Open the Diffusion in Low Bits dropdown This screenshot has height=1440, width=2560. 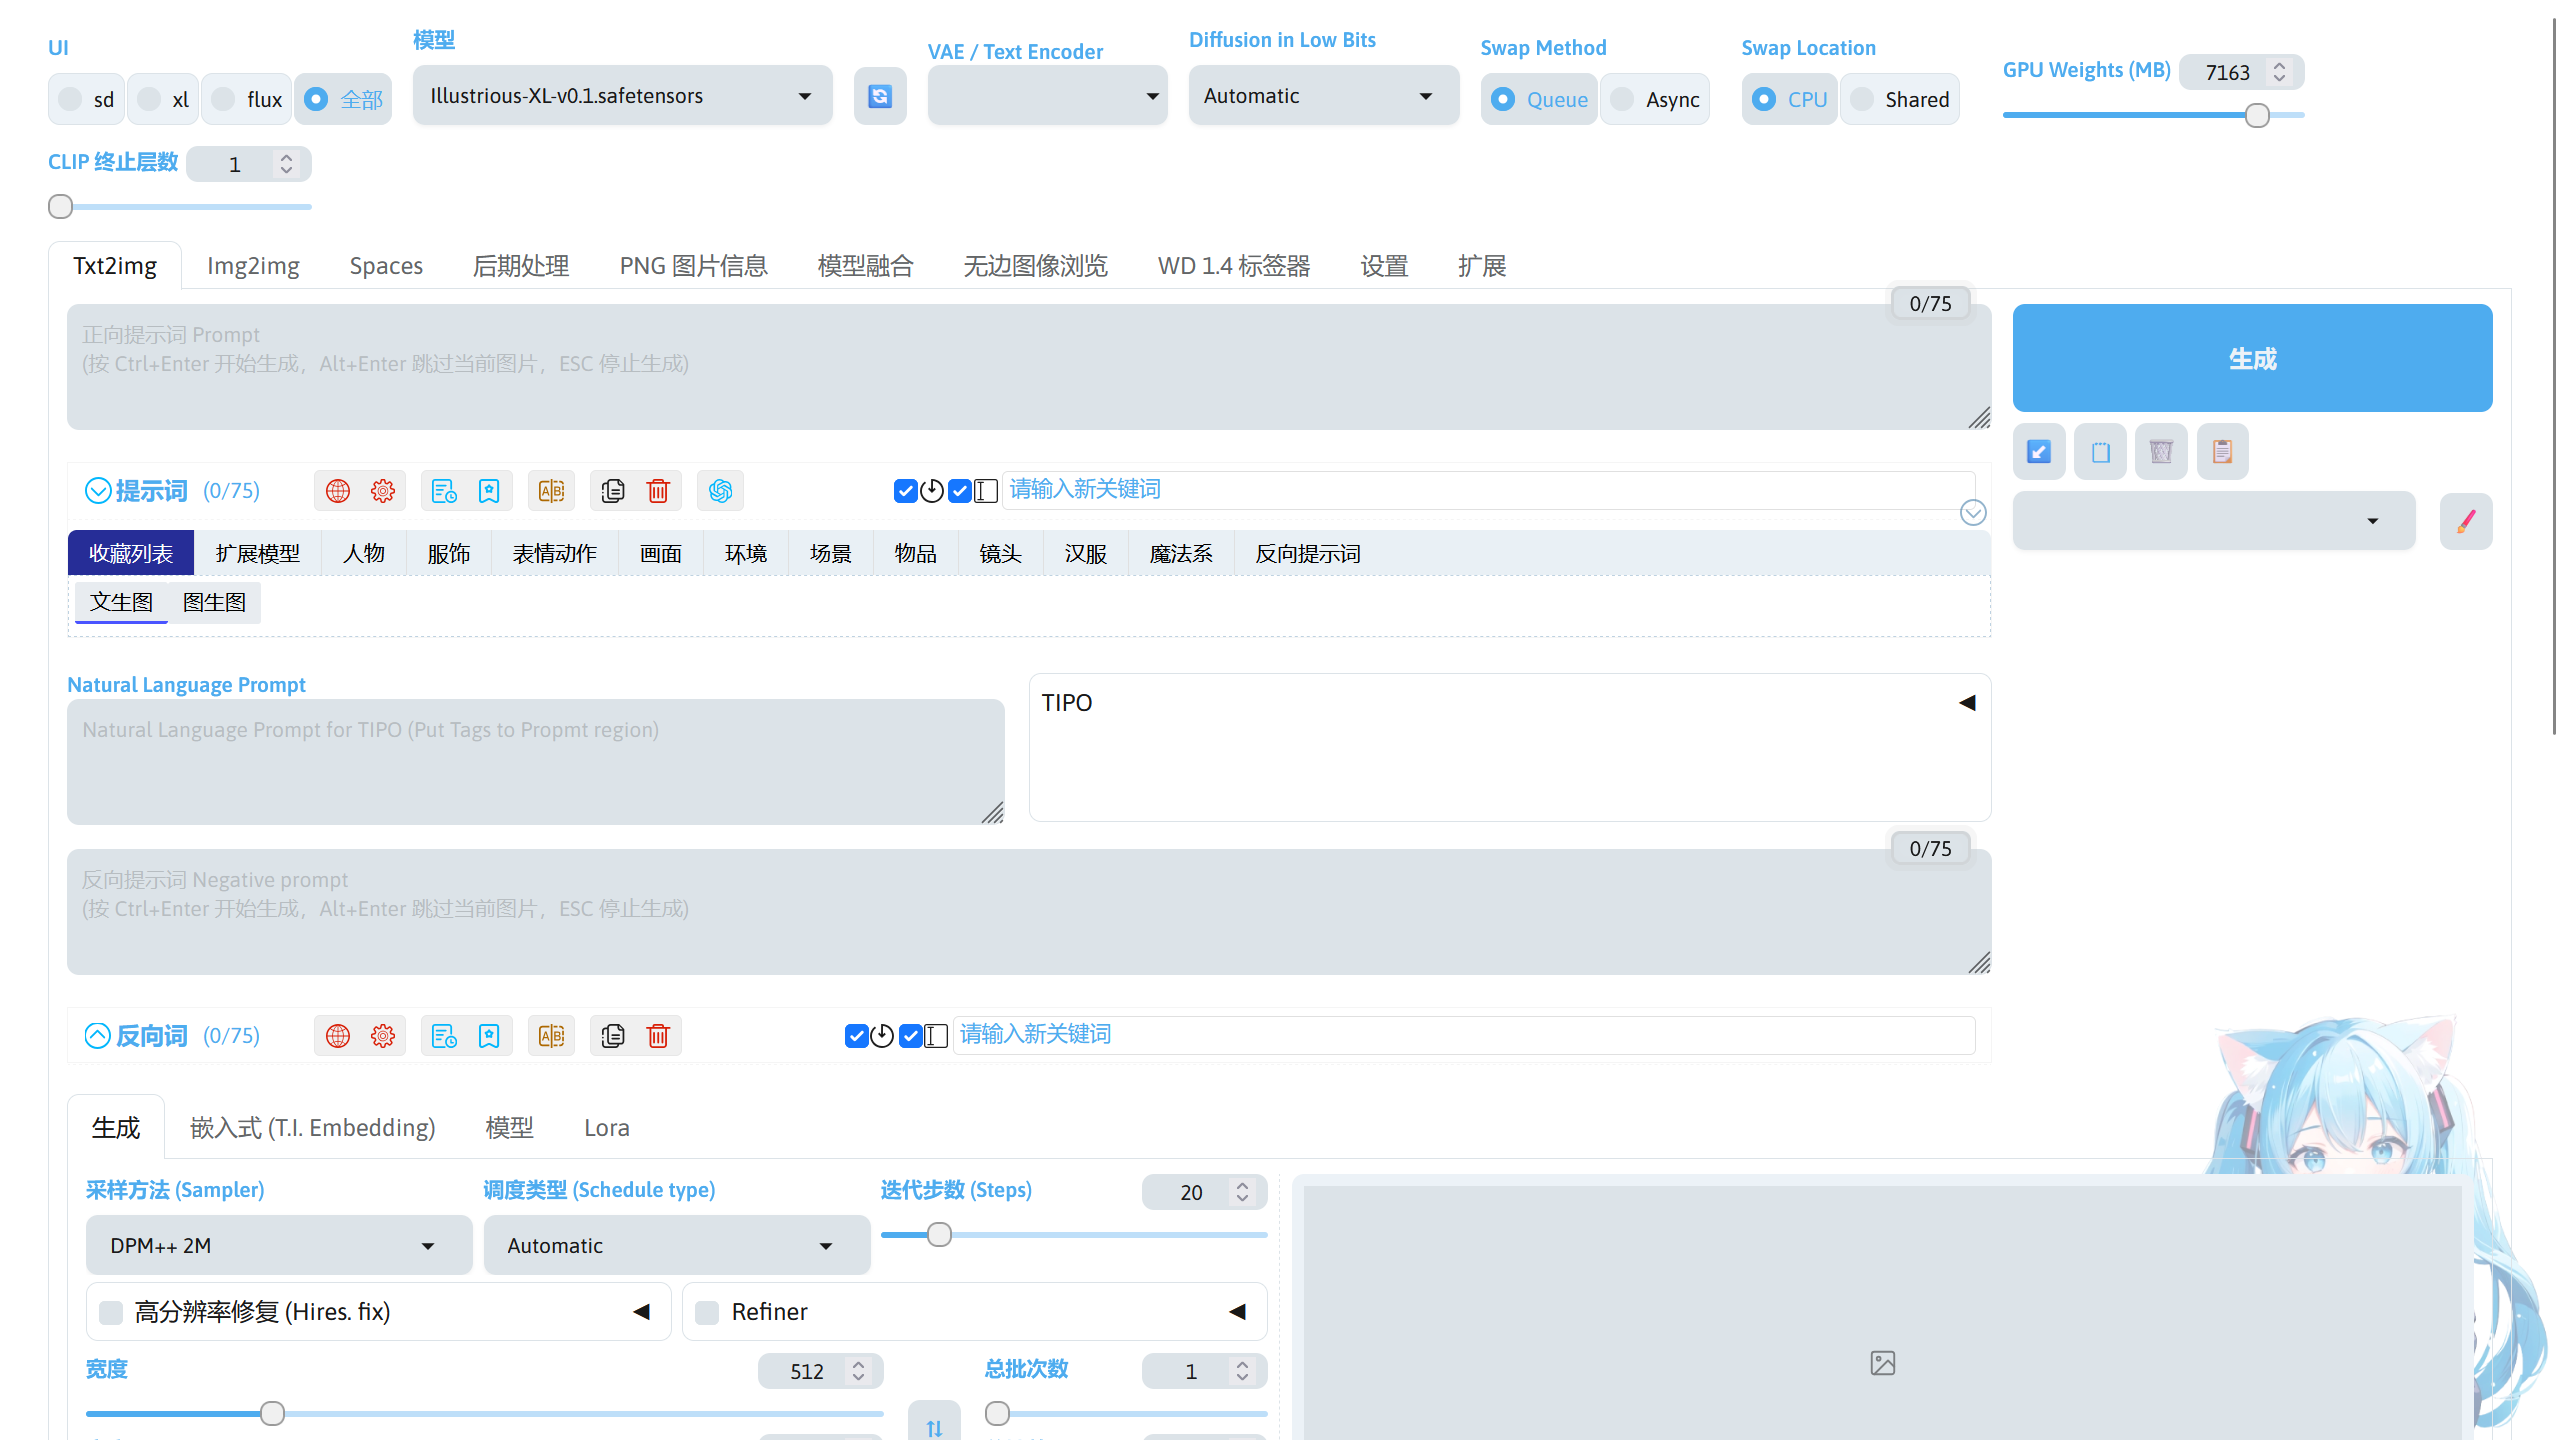pyautogui.click(x=1322, y=96)
